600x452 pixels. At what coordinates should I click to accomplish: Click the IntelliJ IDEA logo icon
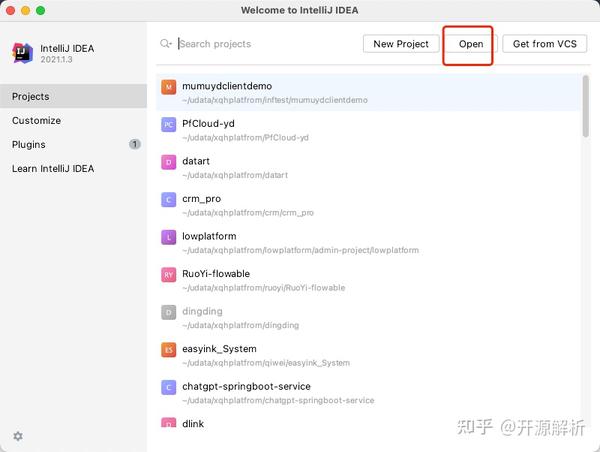[x=23, y=53]
